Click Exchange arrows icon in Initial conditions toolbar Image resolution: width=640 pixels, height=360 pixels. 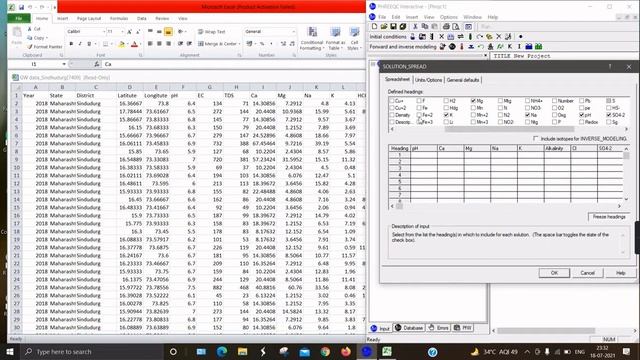(460, 37)
